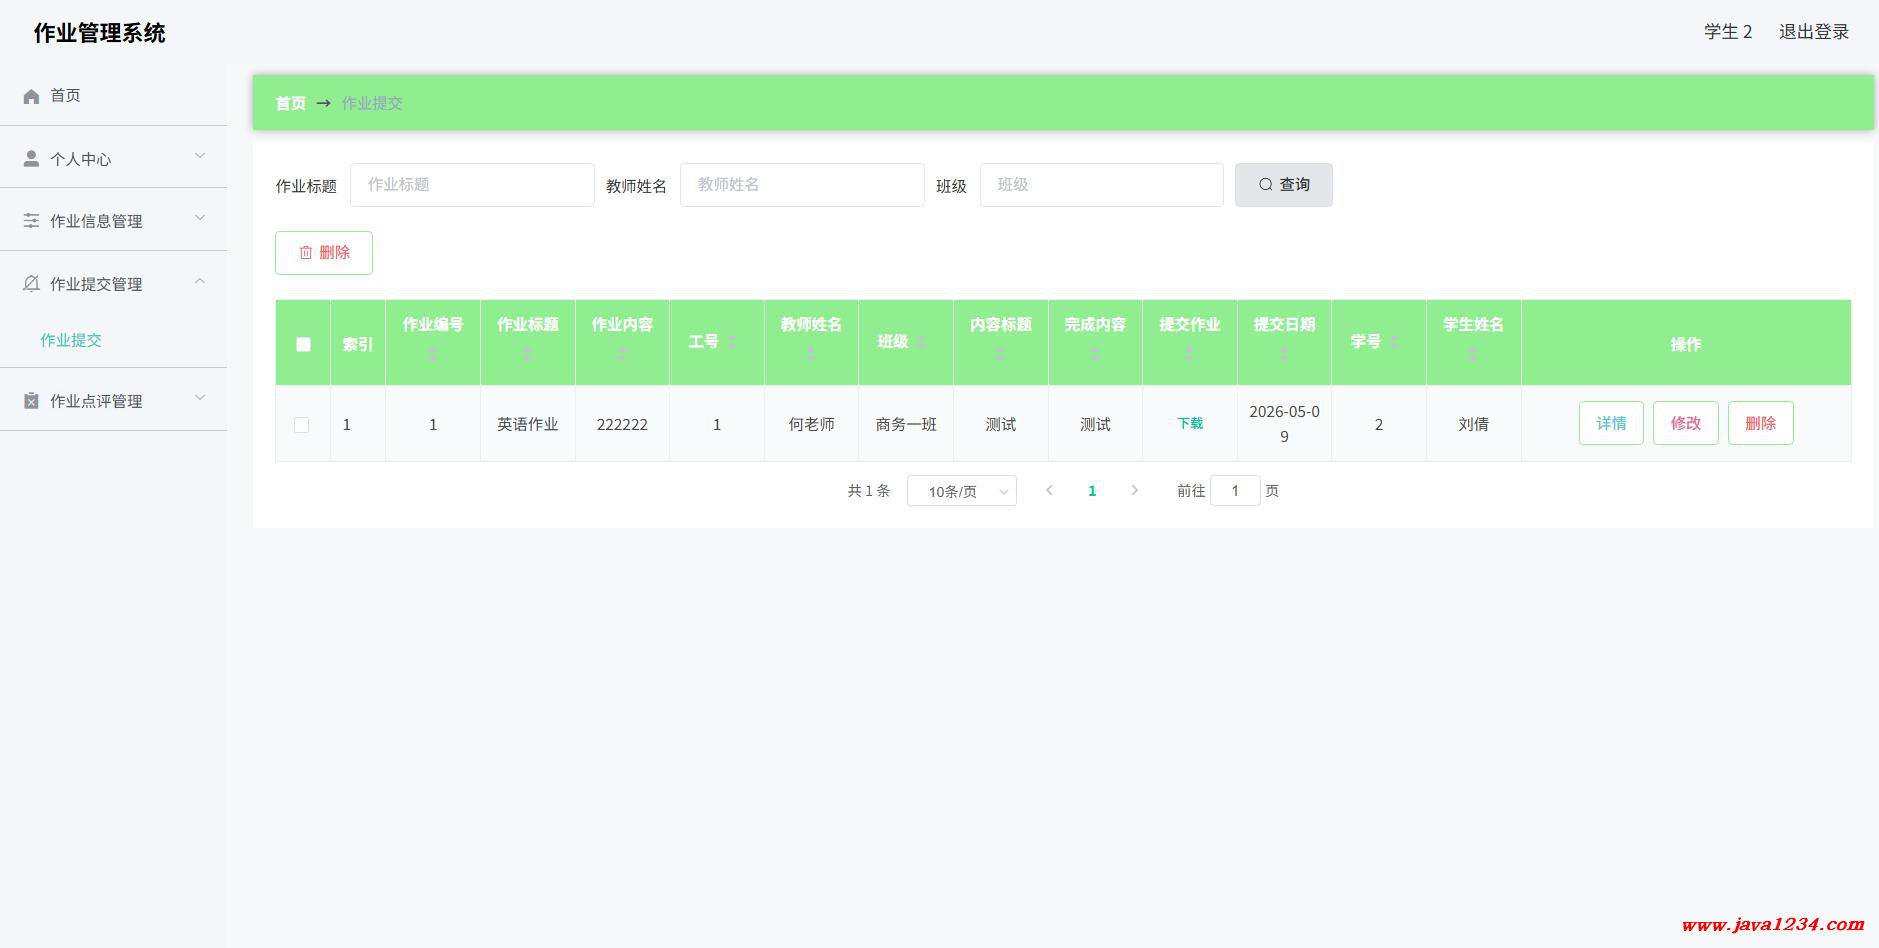Image resolution: width=1879 pixels, height=948 pixels.
Task: Click the 查询 search button
Action: coord(1283,185)
